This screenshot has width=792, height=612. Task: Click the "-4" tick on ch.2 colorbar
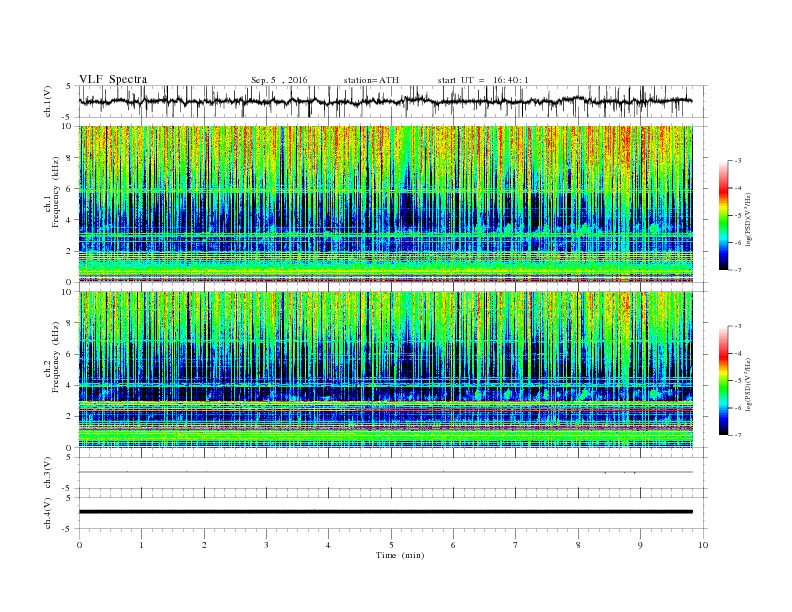click(x=737, y=353)
